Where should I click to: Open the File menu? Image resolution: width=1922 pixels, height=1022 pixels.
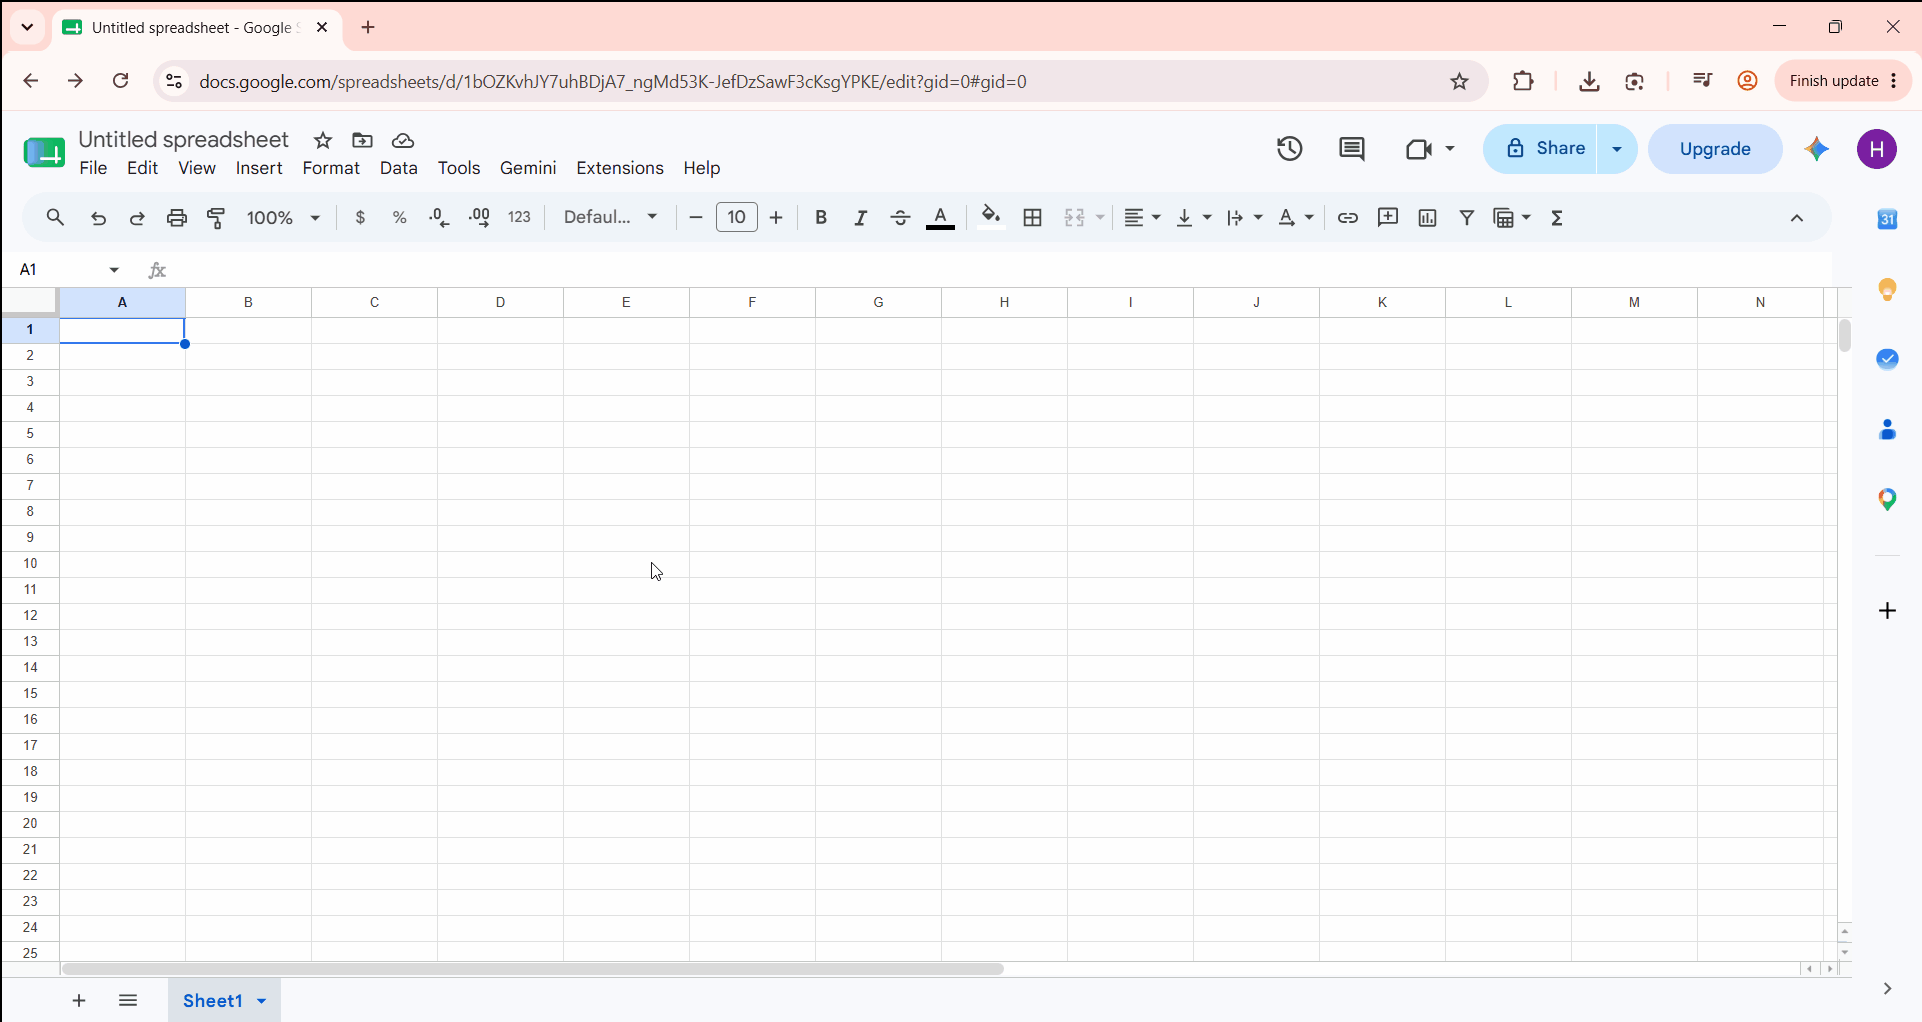[93, 168]
